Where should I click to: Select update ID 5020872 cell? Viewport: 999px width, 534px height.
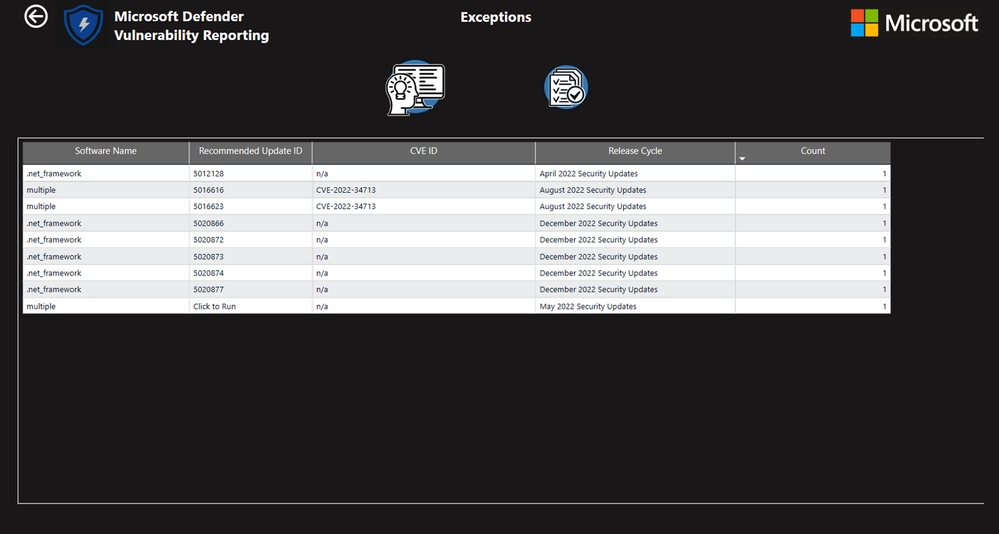tap(250, 240)
